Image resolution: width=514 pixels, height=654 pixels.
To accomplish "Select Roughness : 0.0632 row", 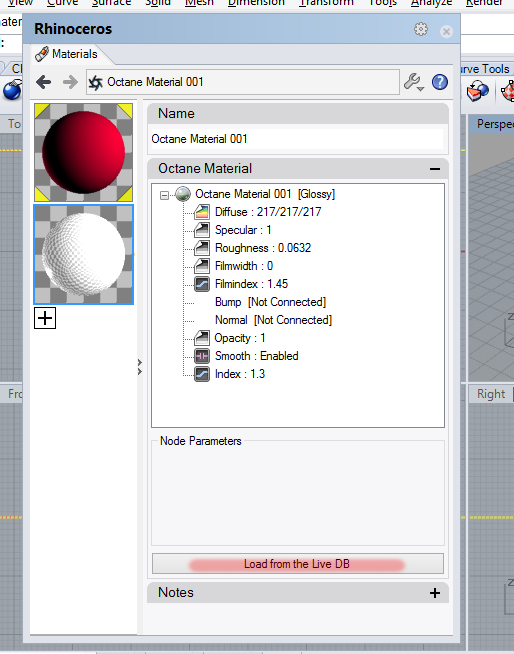I will coord(263,248).
